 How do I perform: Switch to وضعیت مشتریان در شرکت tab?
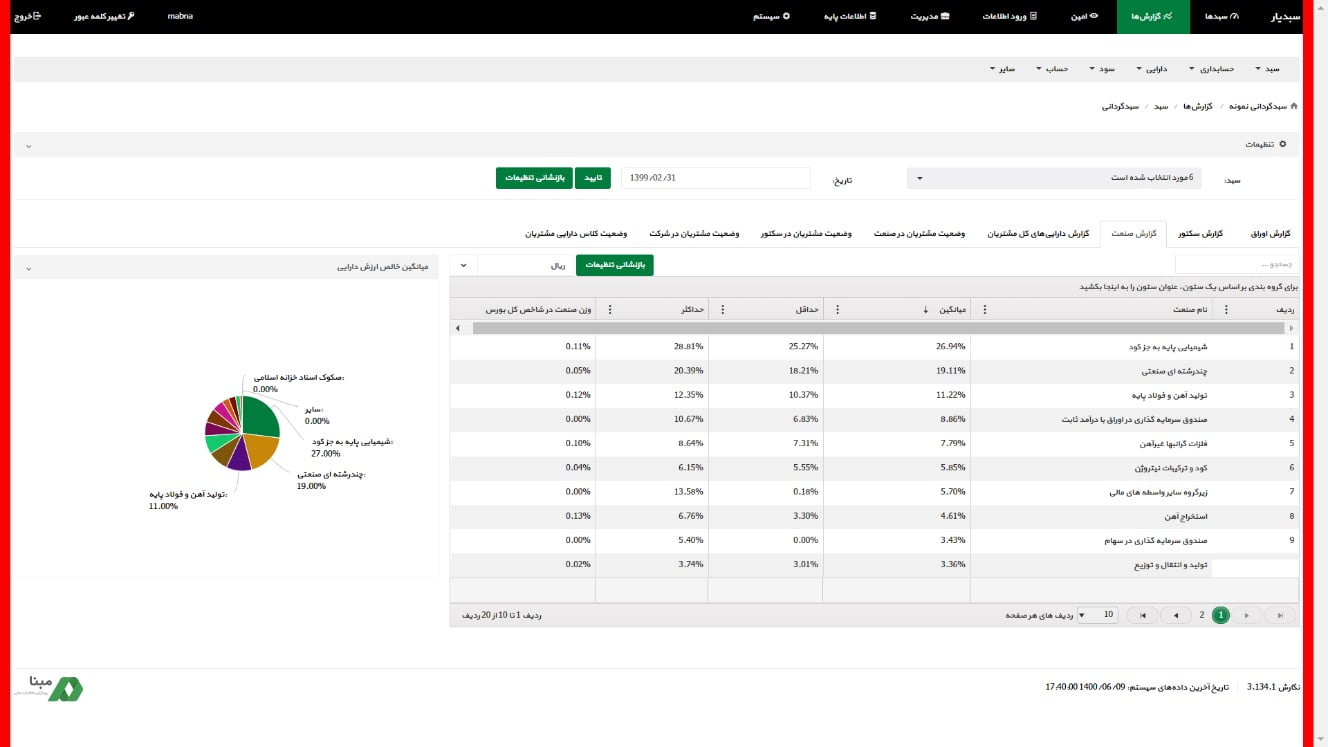[x=694, y=234]
